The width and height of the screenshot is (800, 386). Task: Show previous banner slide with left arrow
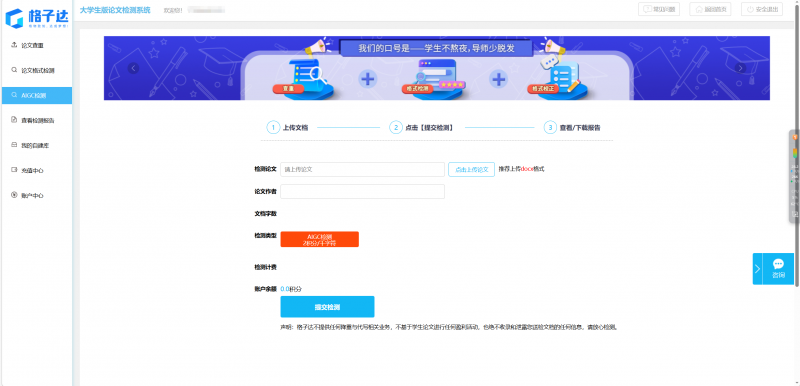[x=133, y=68]
